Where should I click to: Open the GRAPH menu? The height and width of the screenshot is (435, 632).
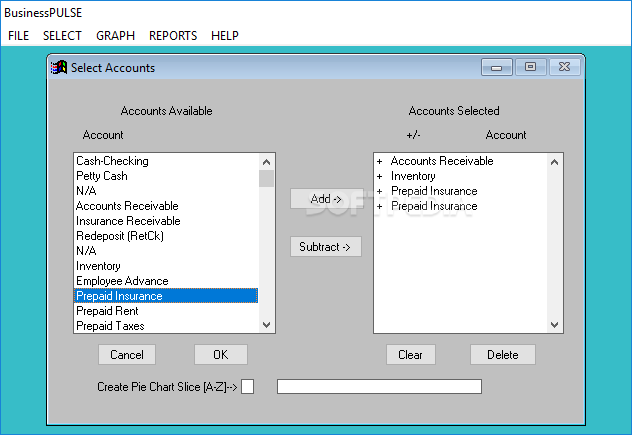click(x=115, y=35)
